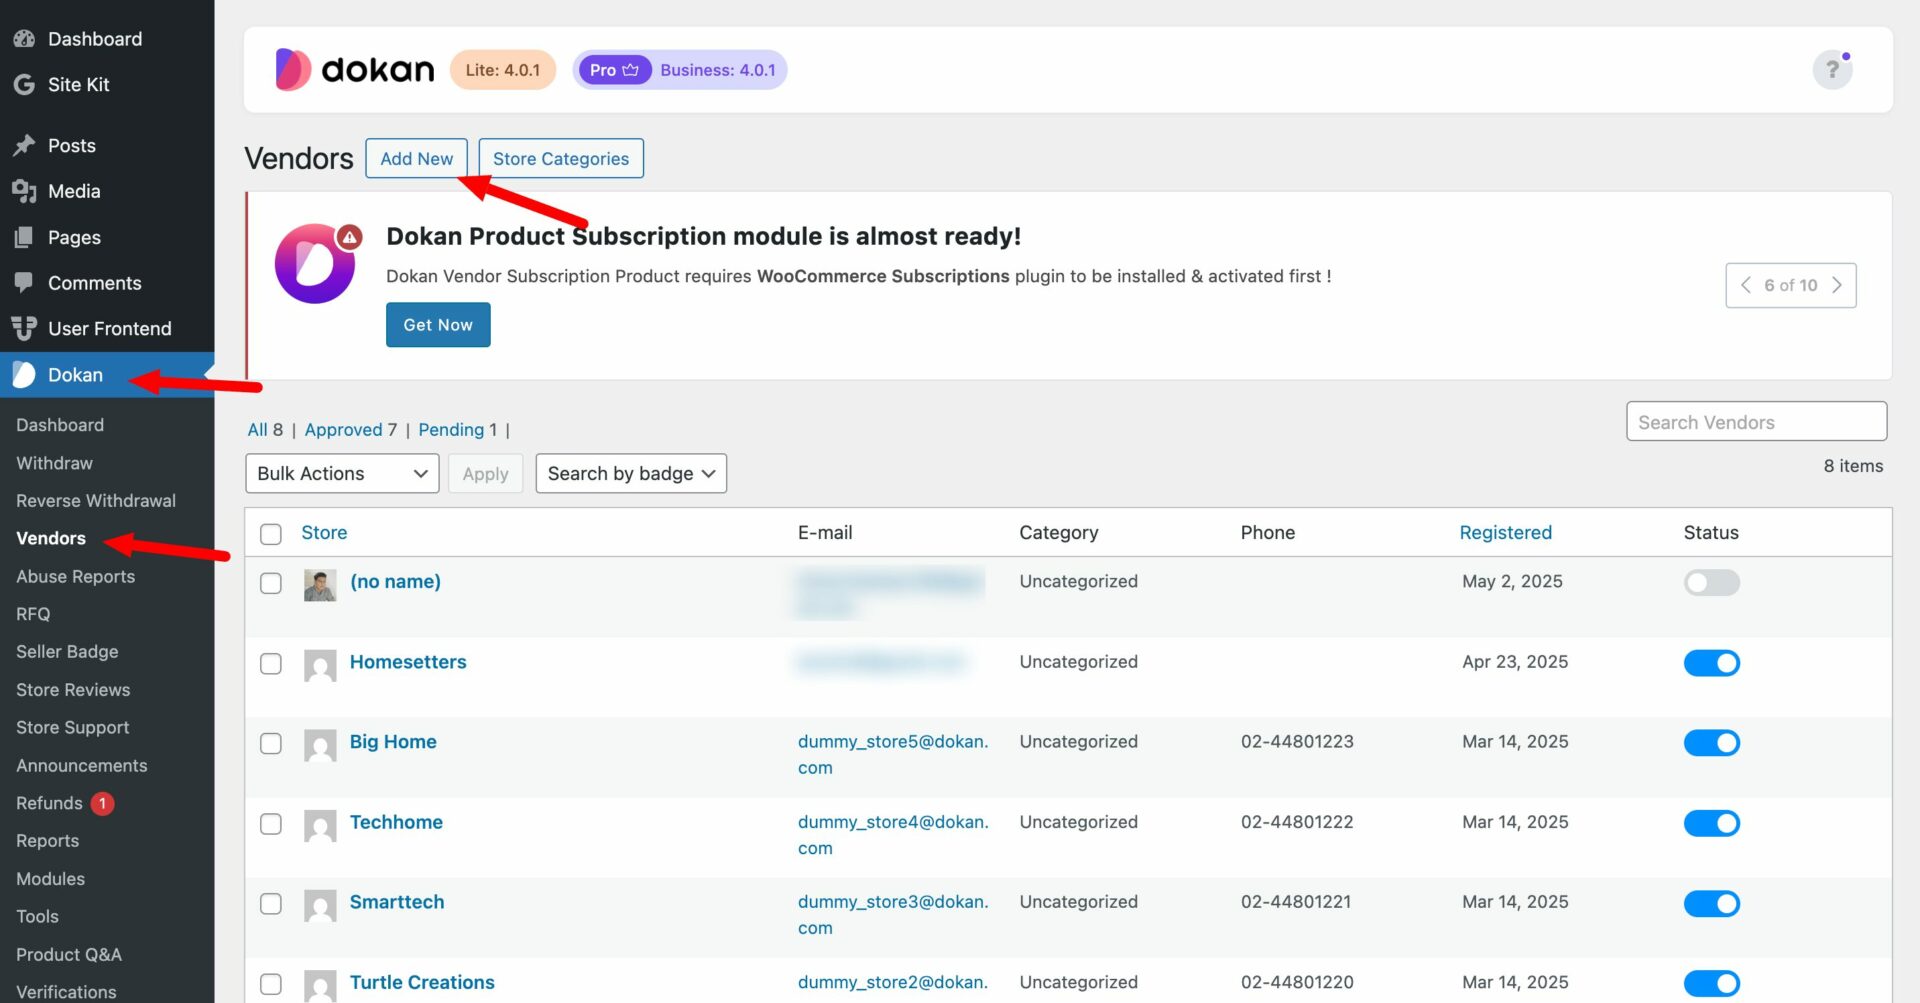Open Product Q&A submenu item
Viewport: 1920px width, 1003px height.
point(69,954)
